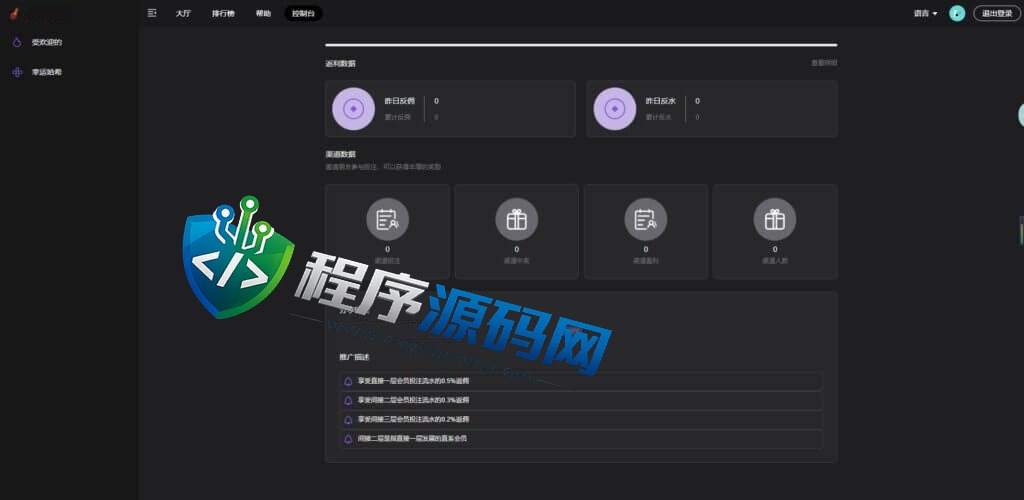Click the first bet-slip icon card
Image resolution: width=1024 pixels, height=500 pixels.
click(x=387, y=232)
